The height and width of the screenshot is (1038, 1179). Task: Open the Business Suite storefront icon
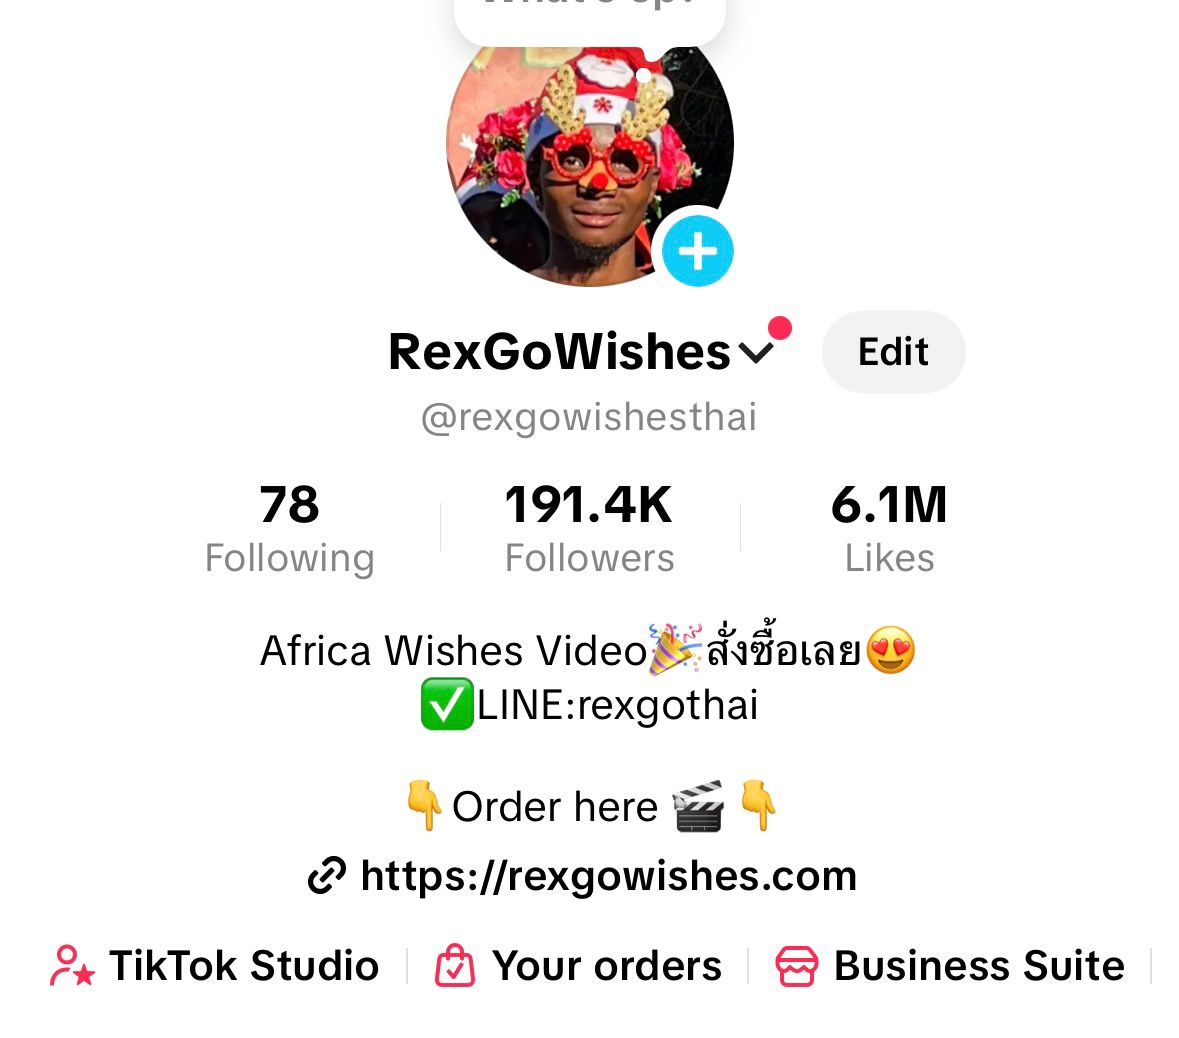796,966
